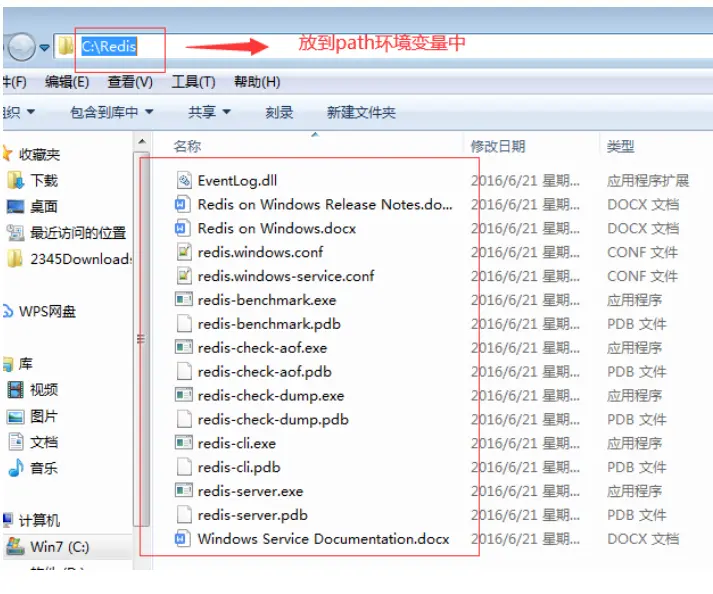This screenshot has height=594, width=713.
Task: Click the modified date of redis-server.exe
Action: (x=525, y=491)
